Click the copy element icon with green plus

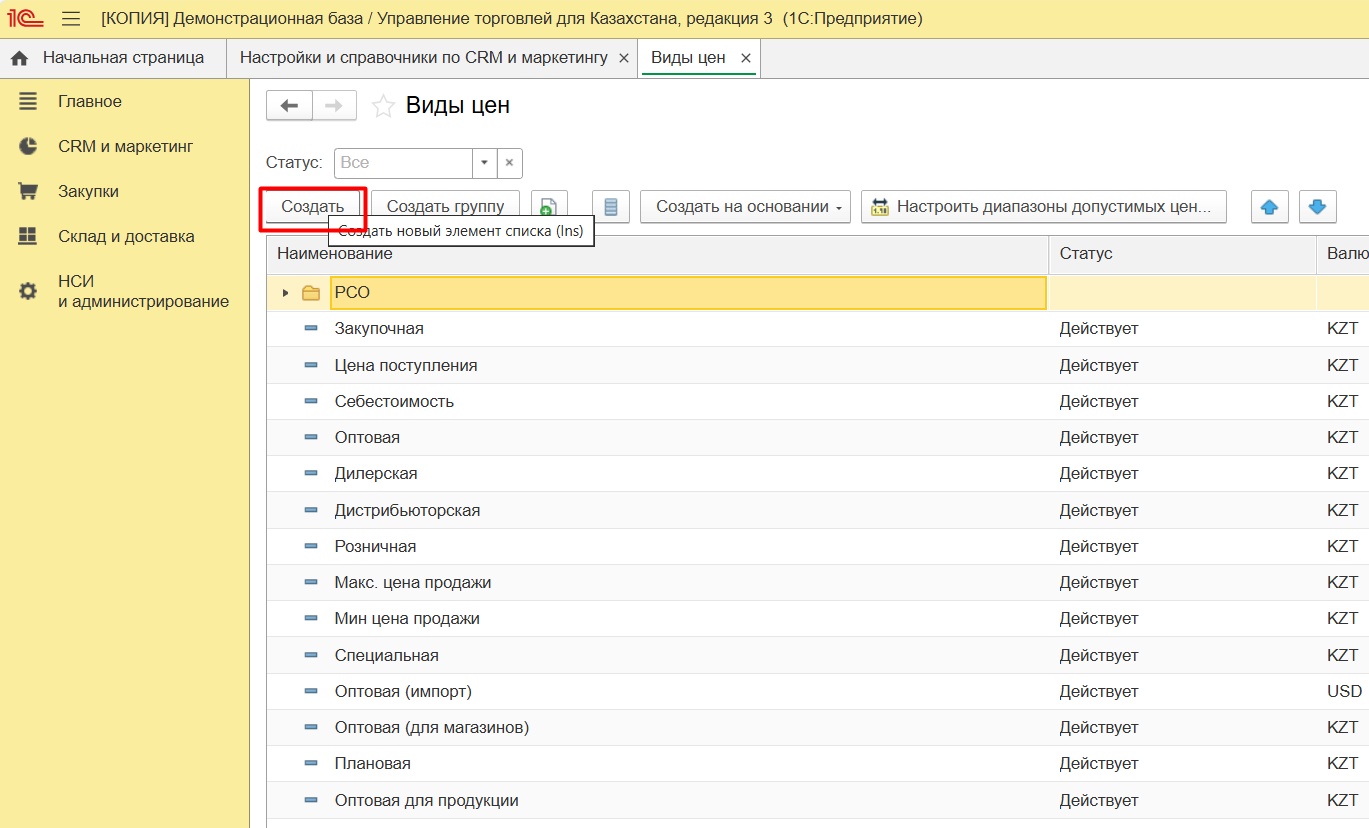coord(548,207)
